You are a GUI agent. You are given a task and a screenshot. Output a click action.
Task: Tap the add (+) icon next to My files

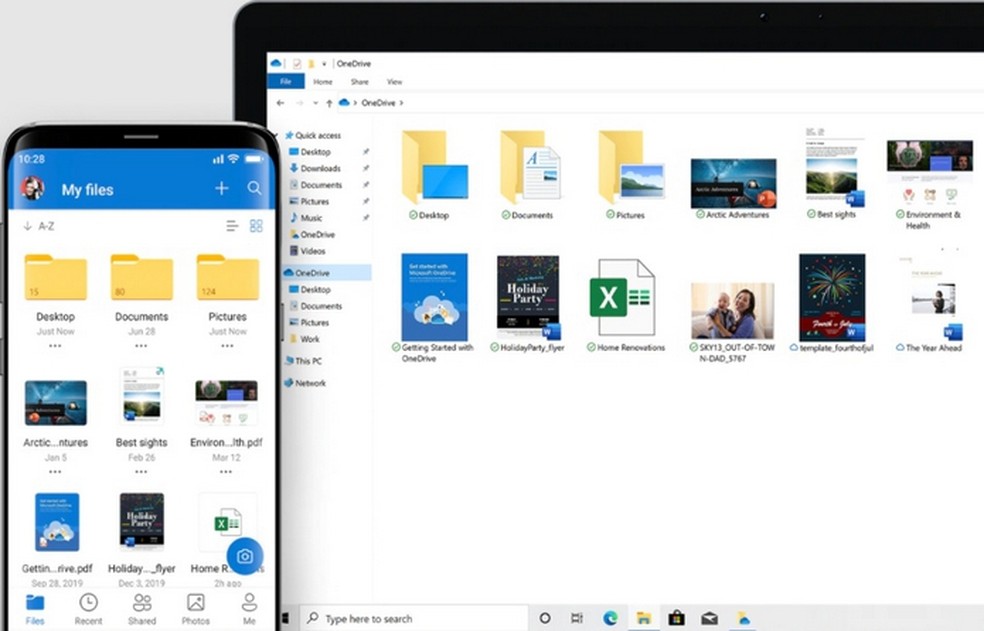pos(220,189)
